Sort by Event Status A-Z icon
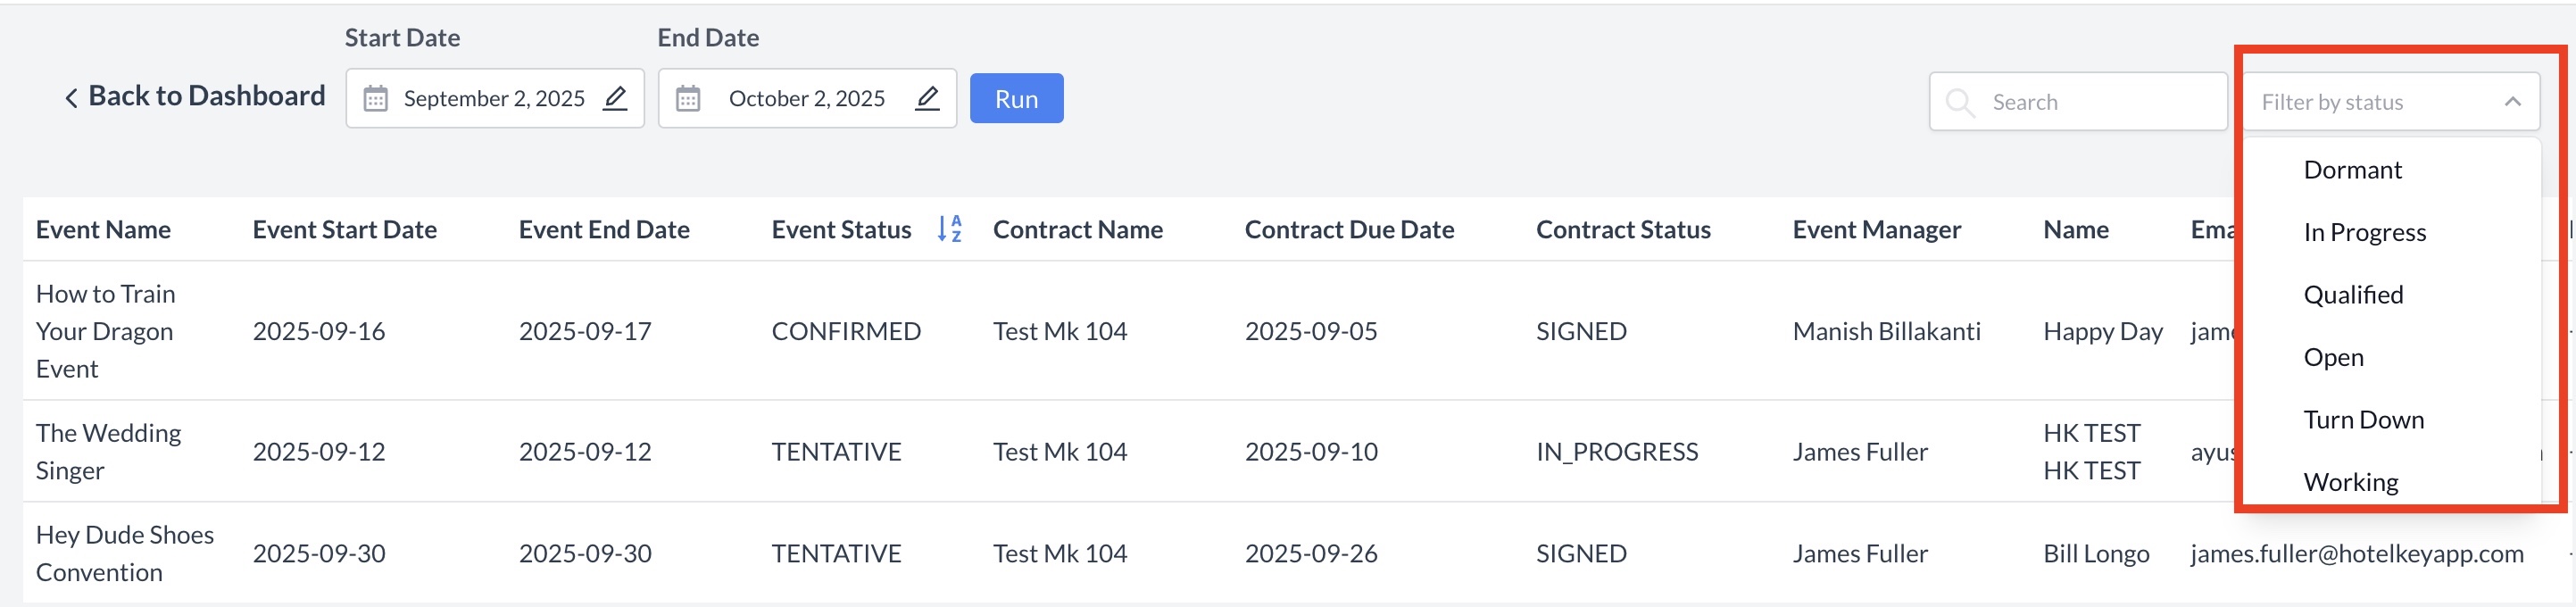The image size is (2576, 607). [949, 229]
